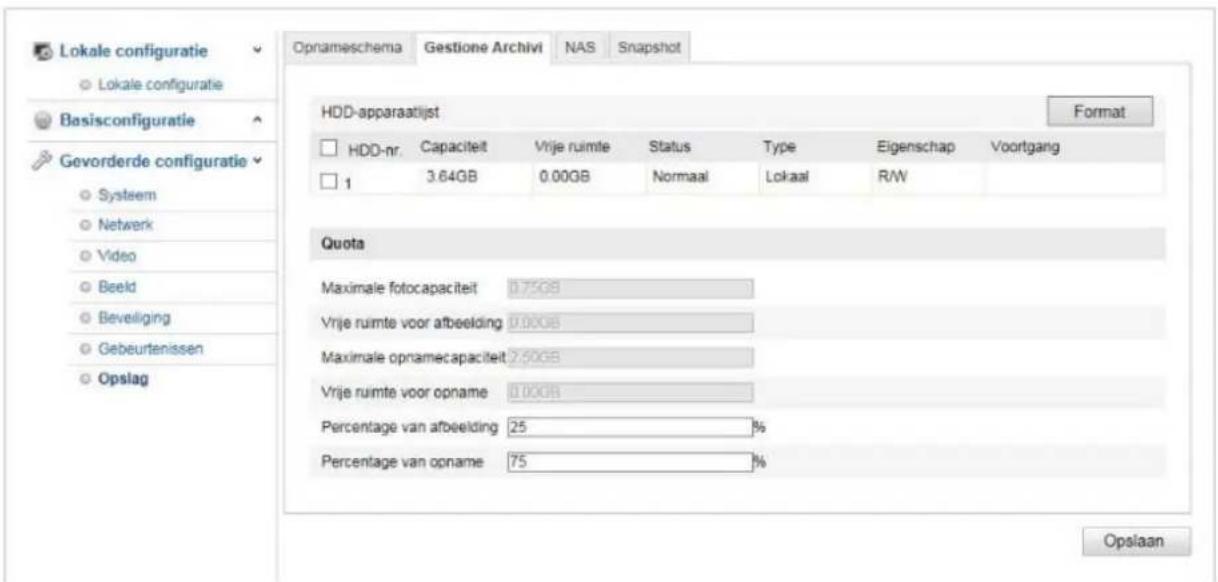
Task: Click the Maximale opnamecapaciteit field
Action: point(630,357)
